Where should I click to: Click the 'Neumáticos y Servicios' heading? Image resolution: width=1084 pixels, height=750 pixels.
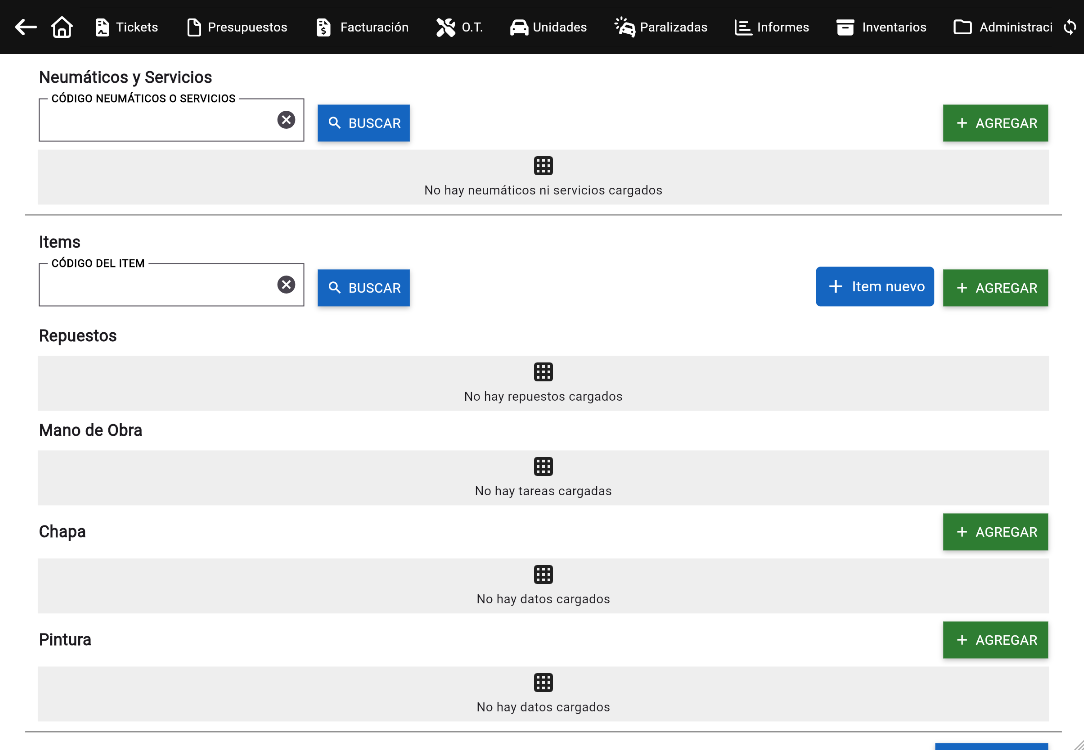pyautogui.click(x=125, y=77)
